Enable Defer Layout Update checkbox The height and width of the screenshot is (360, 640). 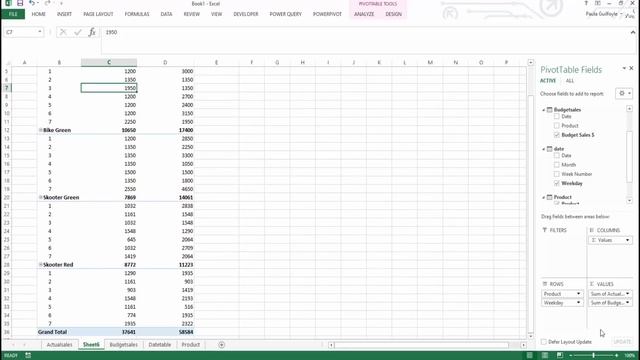(x=544, y=342)
